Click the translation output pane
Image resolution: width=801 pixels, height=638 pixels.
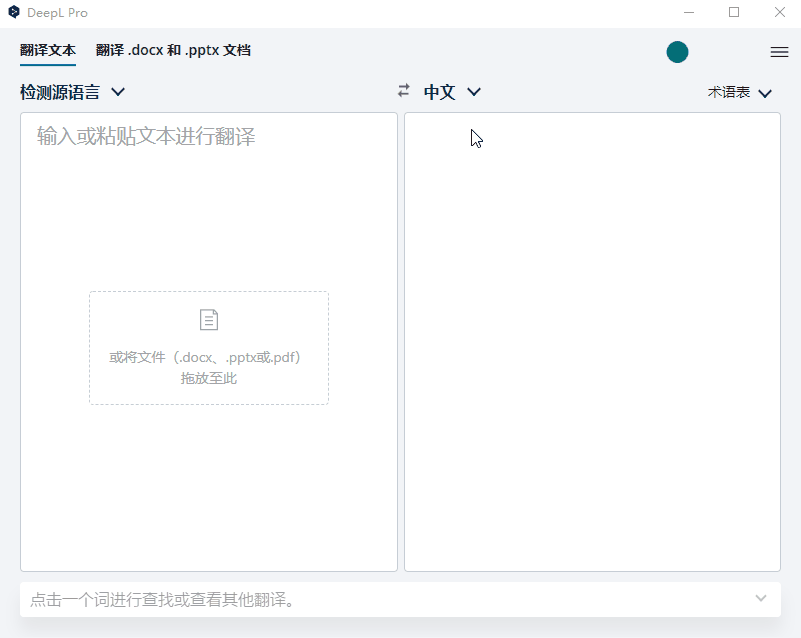[593, 342]
